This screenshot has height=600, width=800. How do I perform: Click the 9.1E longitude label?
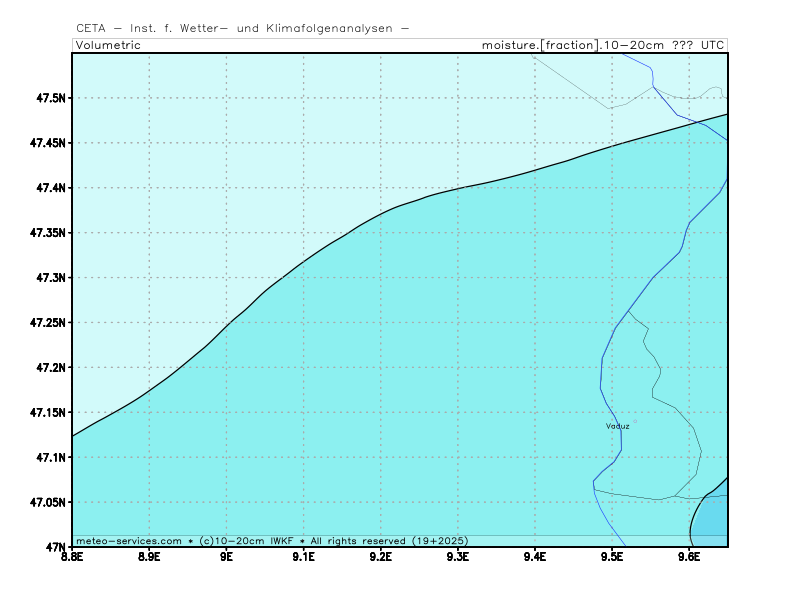click(x=304, y=557)
